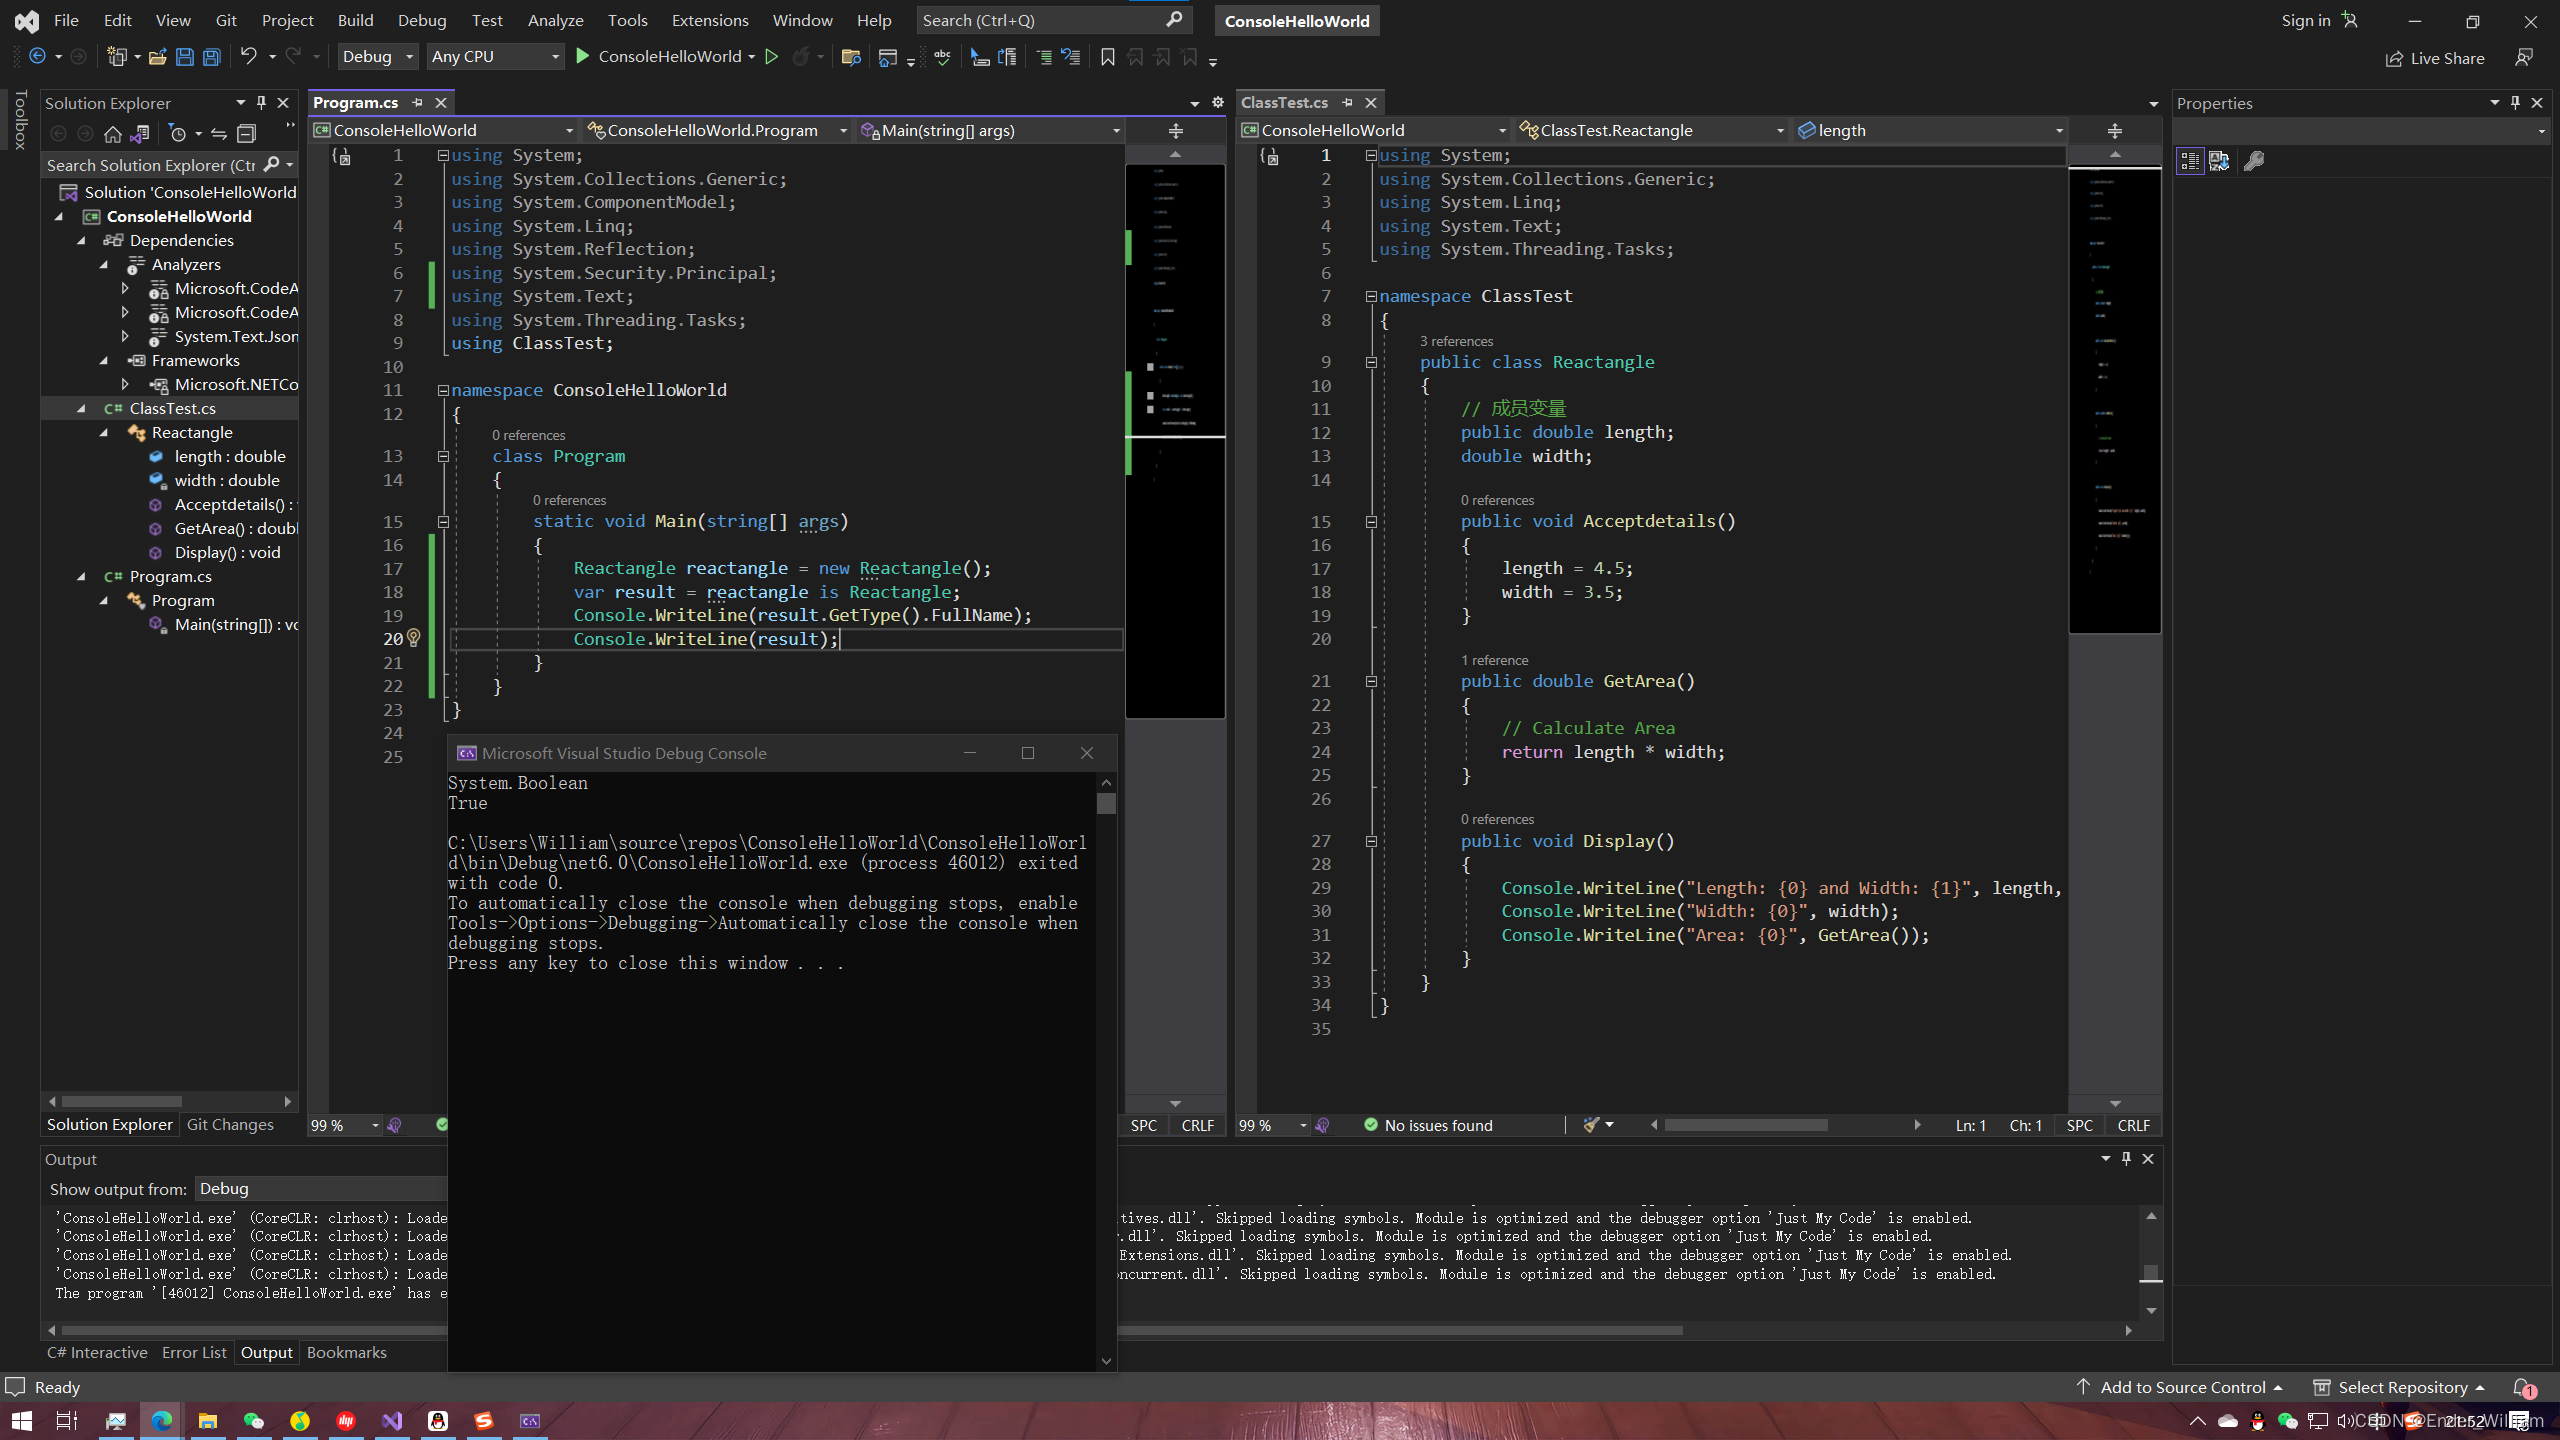Click the Search (Ctrl+Q) input box
The height and width of the screenshot is (1440, 2560).
(1040, 20)
